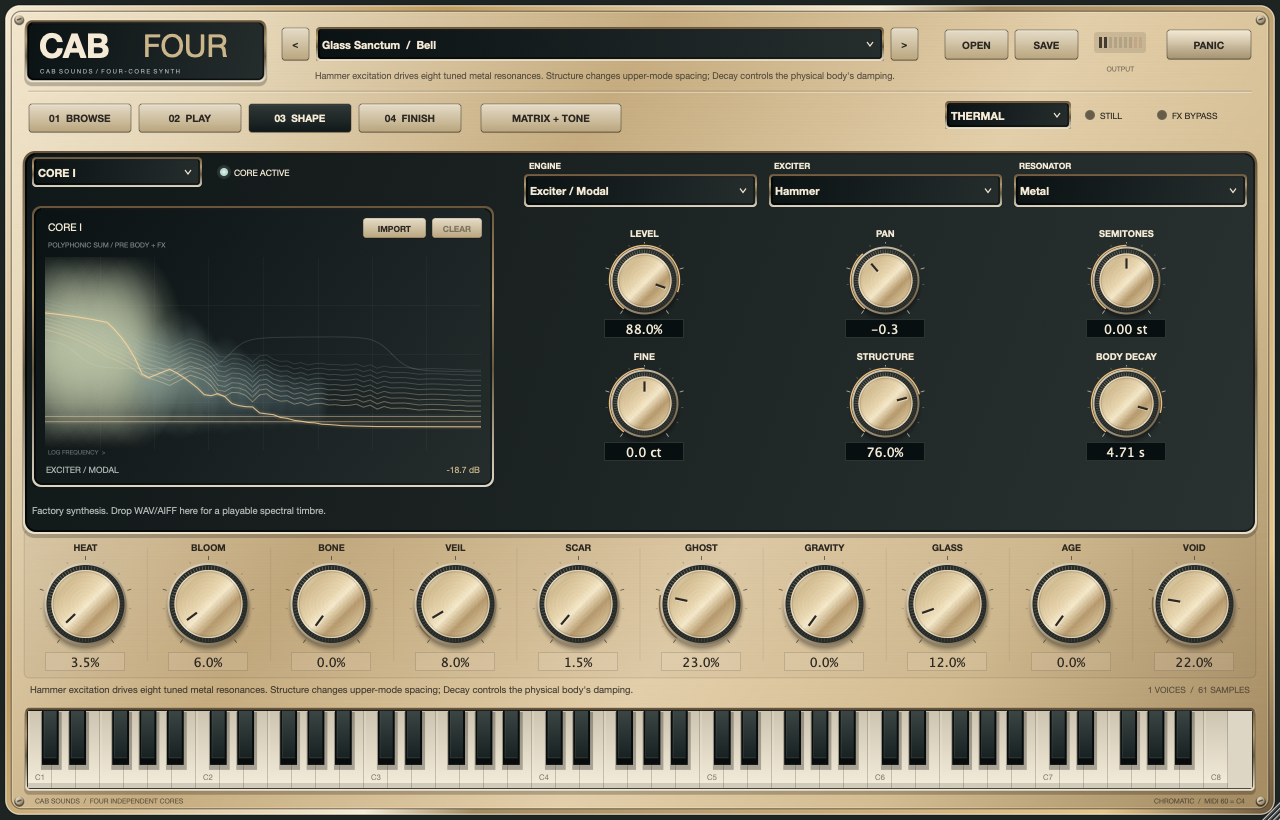
Task: Click the Import button in Core I
Action: click(x=394, y=228)
